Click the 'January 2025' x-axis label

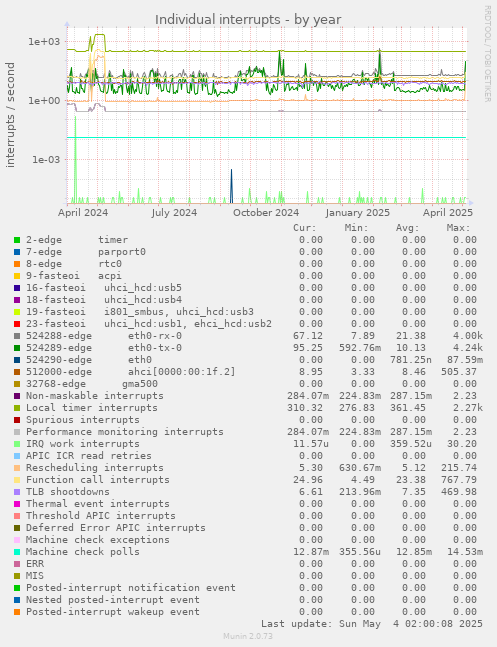click(357, 213)
